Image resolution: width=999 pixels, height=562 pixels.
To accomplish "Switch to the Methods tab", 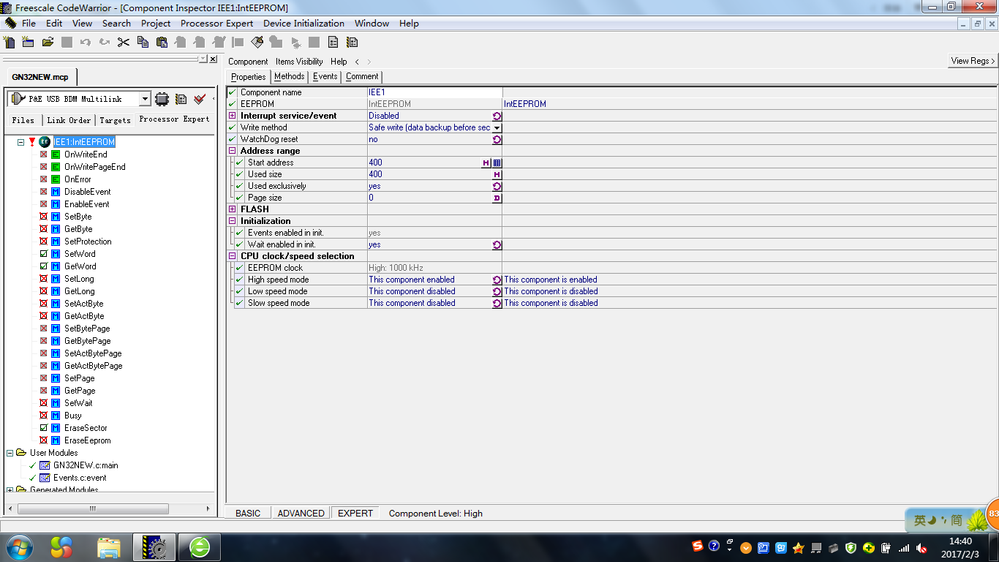I will tap(289, 76).
